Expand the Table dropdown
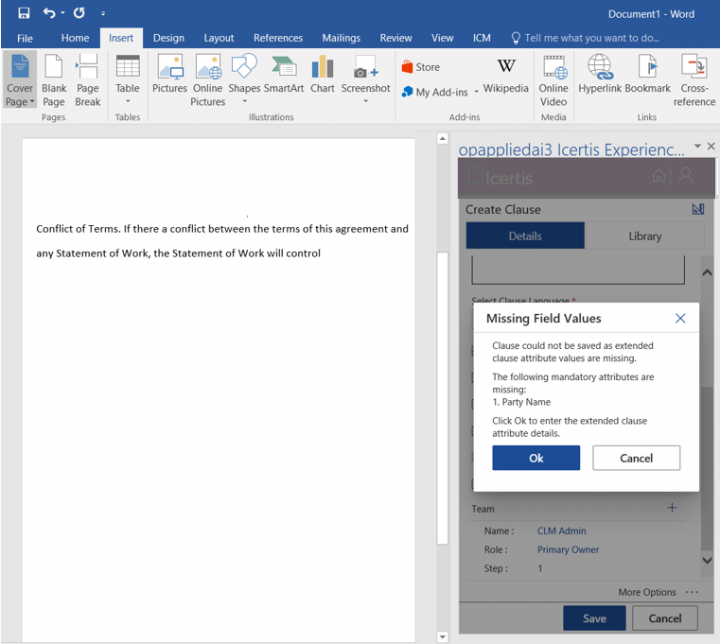720x644 pixels. [x=128, y=100]
